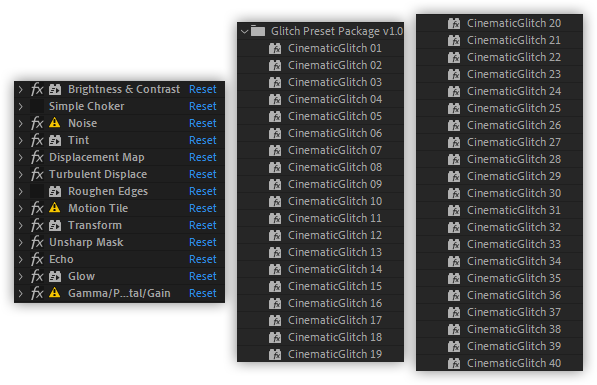Viewport: 597px width, 385px height.
Task: Select the Unsharp Mask effect name
Action: pos(86,242)
